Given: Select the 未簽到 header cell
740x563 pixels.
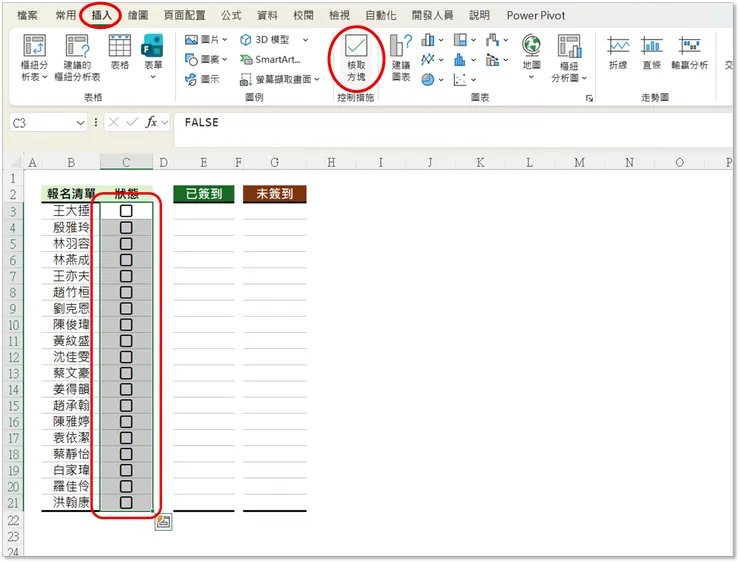Looking at the screenshot, I should click(x=274, y=194).
